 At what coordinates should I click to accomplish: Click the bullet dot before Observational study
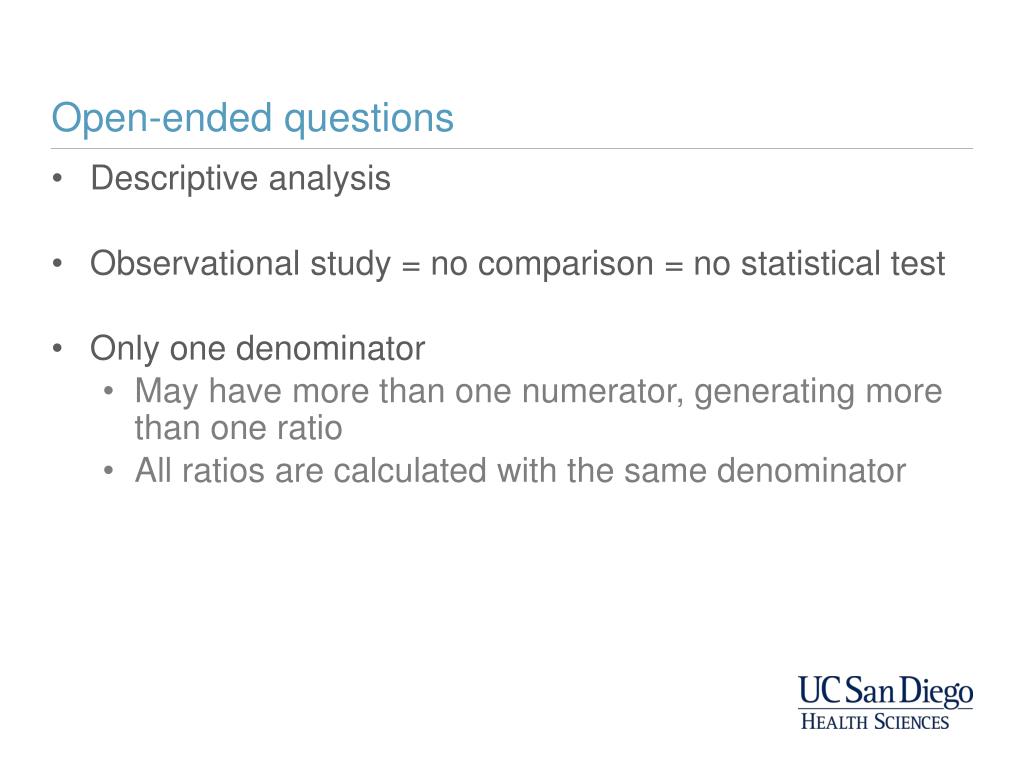[57, 264]
